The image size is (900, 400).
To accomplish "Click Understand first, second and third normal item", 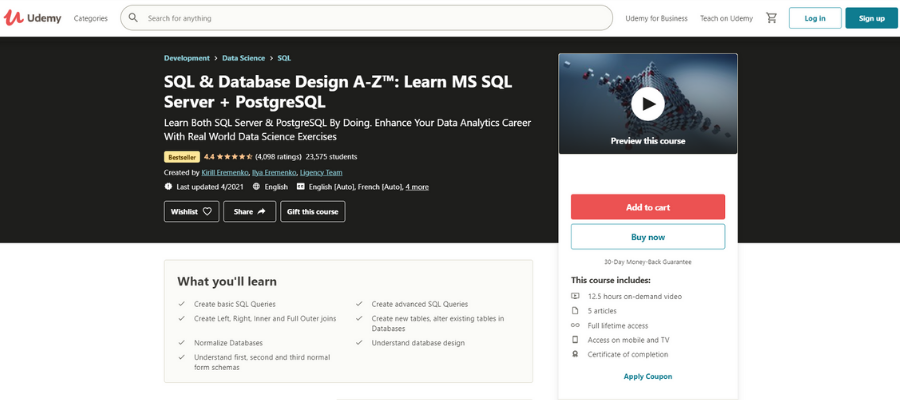I will click(262, 362).
